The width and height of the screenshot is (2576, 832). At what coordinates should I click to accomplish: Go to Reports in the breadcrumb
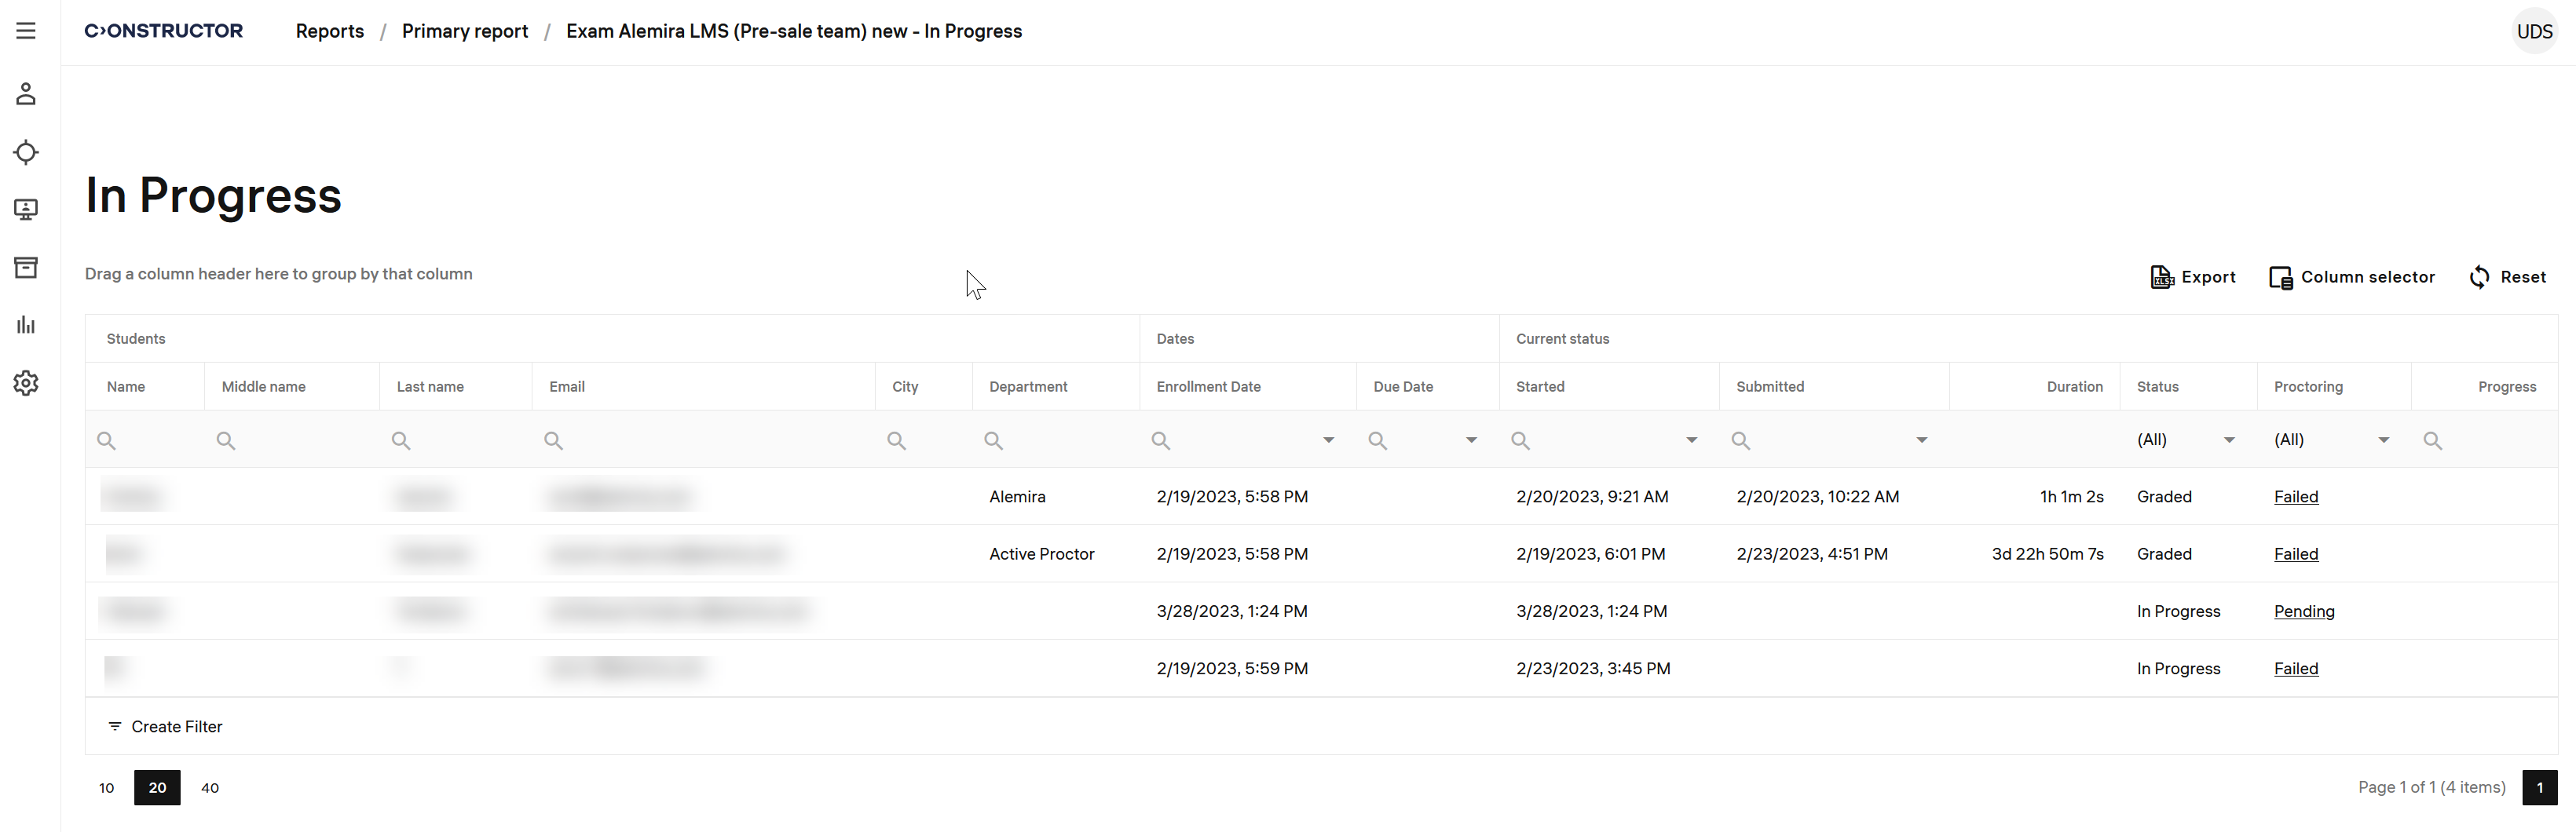point(329,31)
